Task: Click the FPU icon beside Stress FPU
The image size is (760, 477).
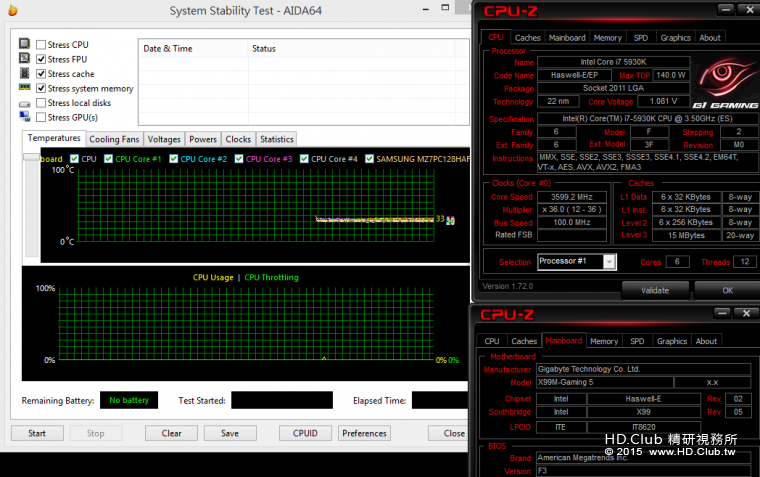Action: 24,58
